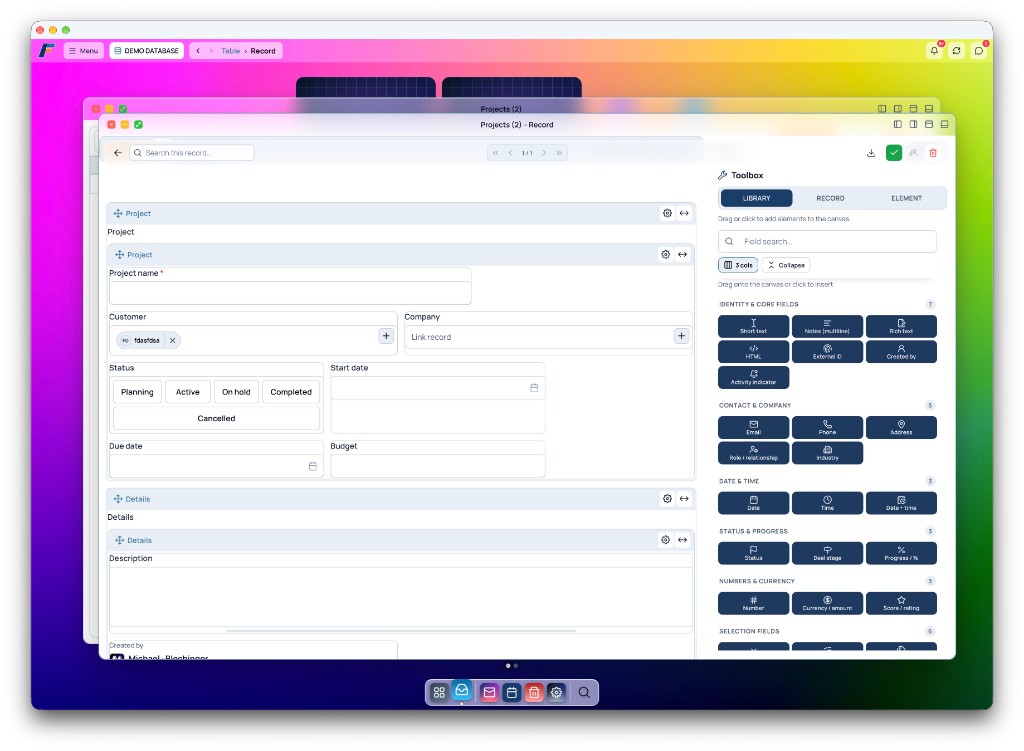Click the DEMO DATABASE button
1024x751 pixels.
(146, 50)
